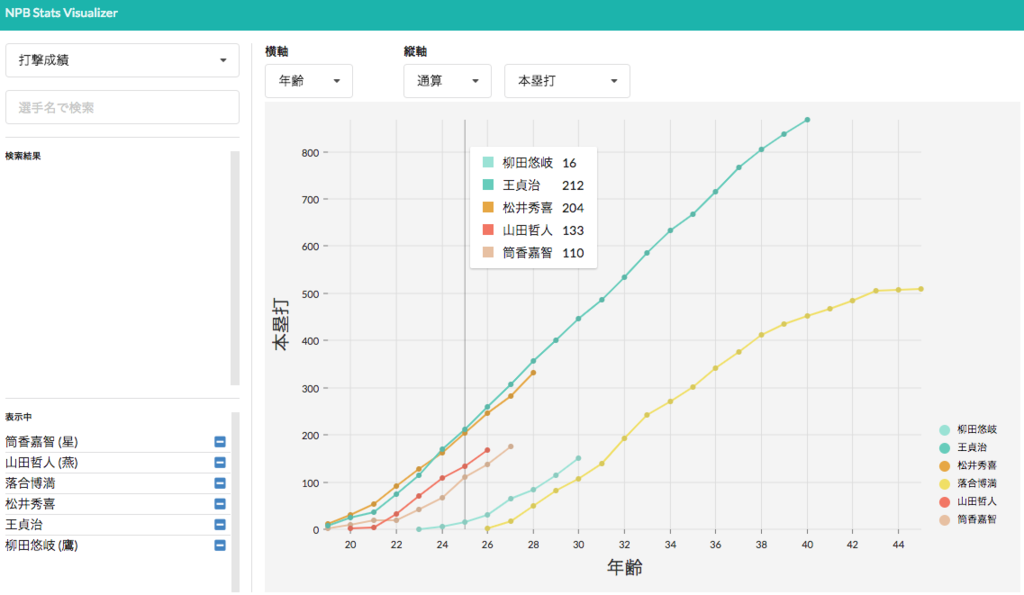Remove 落合博満 with its minus icon
Image resolution: width=1024 pixels, height=595 pixels.
[x=220, y=483]
